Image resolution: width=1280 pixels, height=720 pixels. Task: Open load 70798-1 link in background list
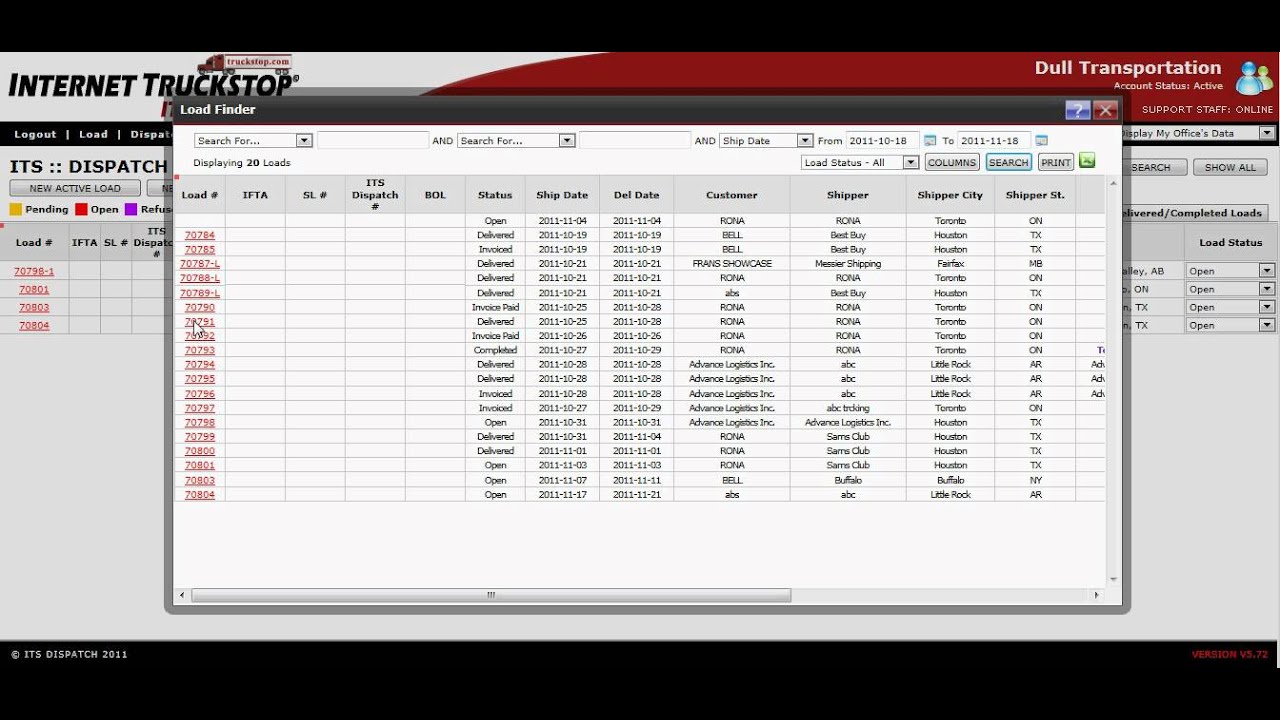(34, 271)
